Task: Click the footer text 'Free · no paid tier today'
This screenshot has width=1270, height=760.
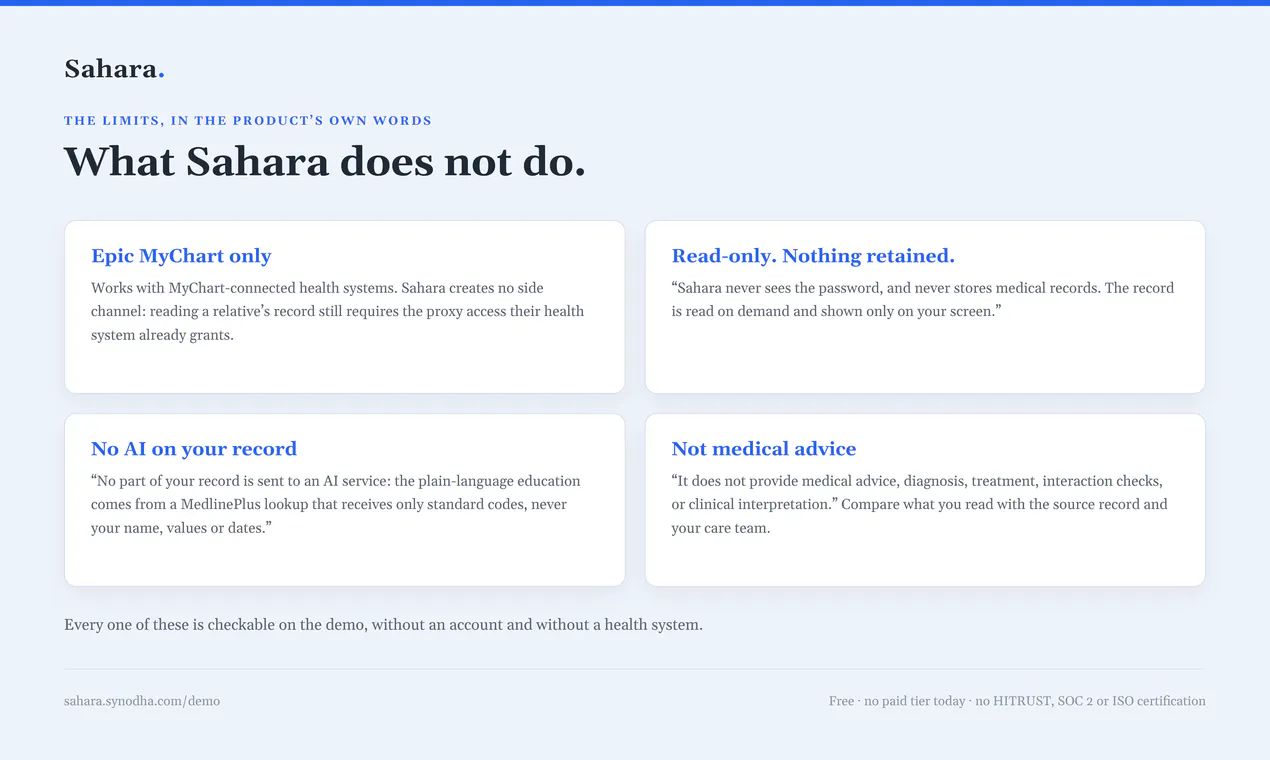Action: click(1017, 701)
